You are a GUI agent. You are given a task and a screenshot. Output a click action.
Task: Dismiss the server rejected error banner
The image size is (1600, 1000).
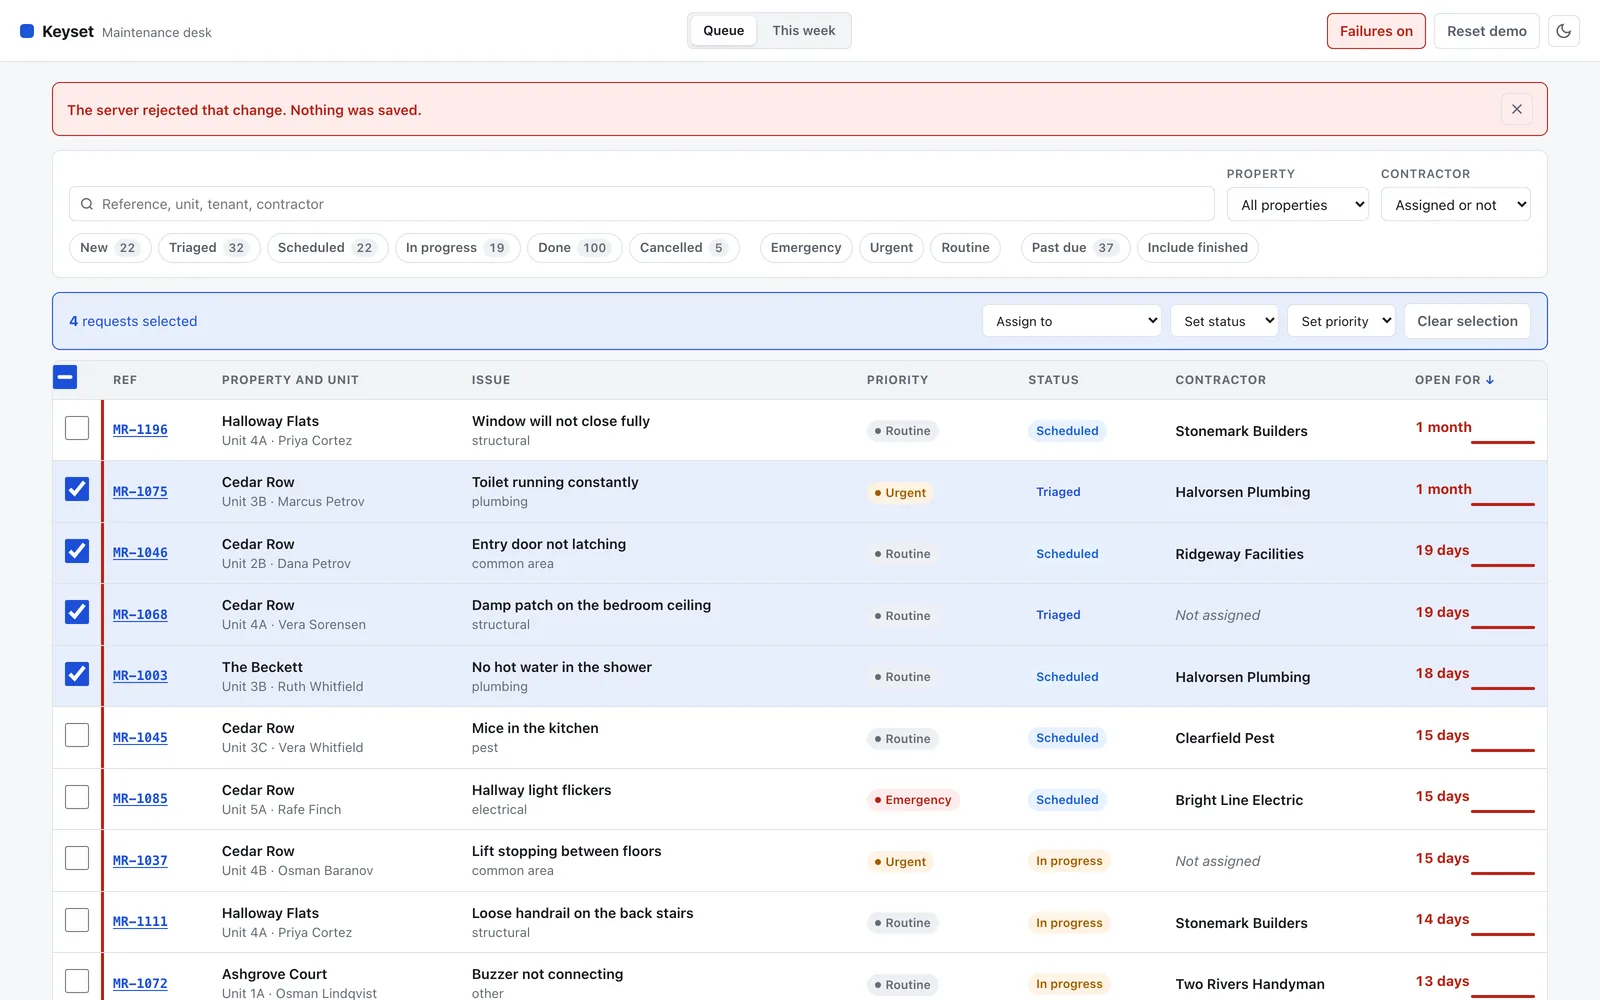tap(1516, 109)
